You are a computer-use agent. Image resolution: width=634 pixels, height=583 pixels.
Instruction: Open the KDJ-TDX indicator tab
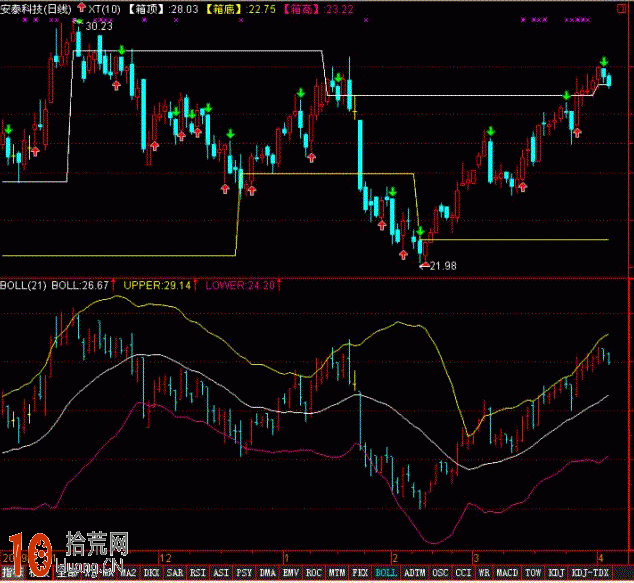590,573
